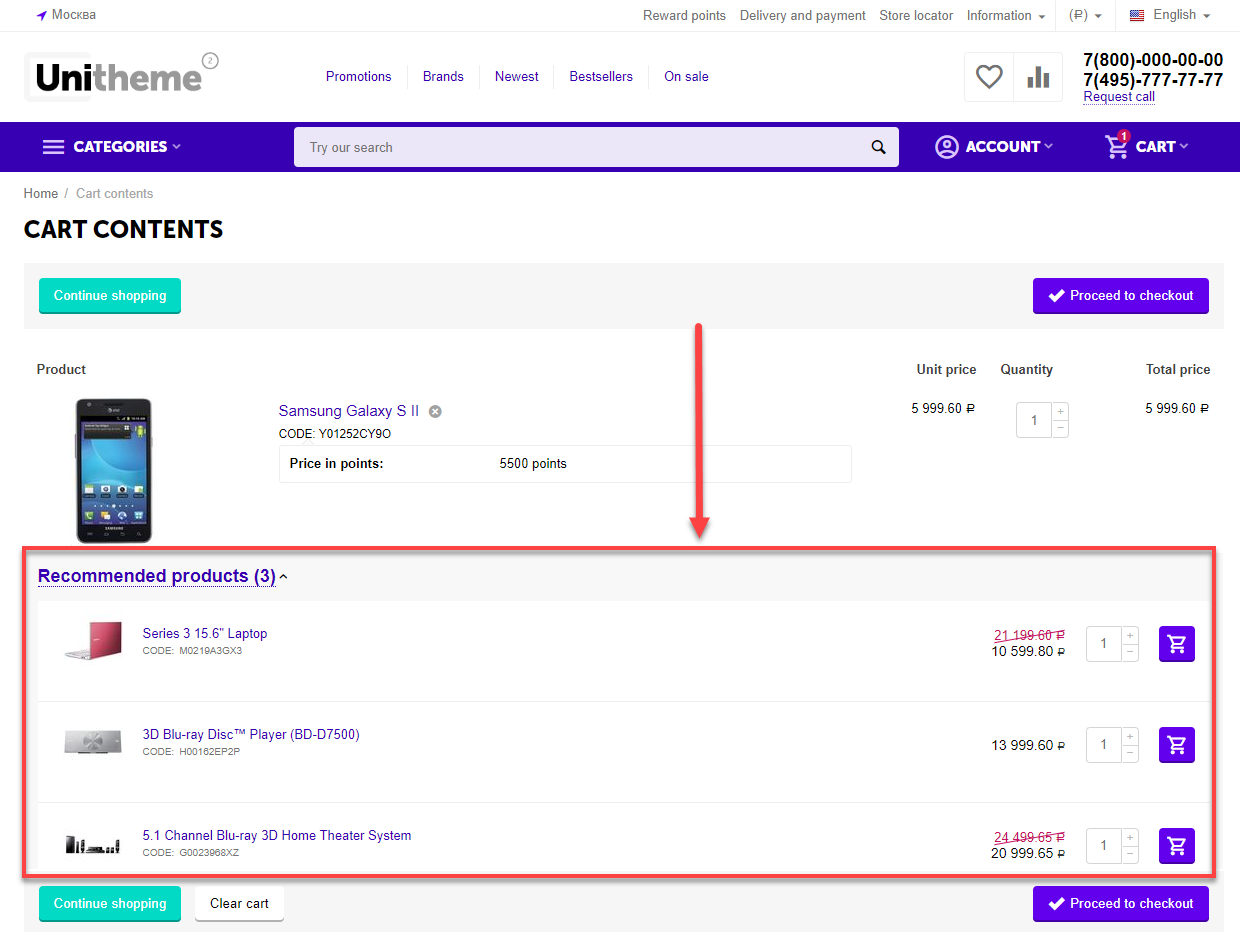Click the Москва city selector
Viewport: 1240px width, 932px height.
tap(66, 15)
